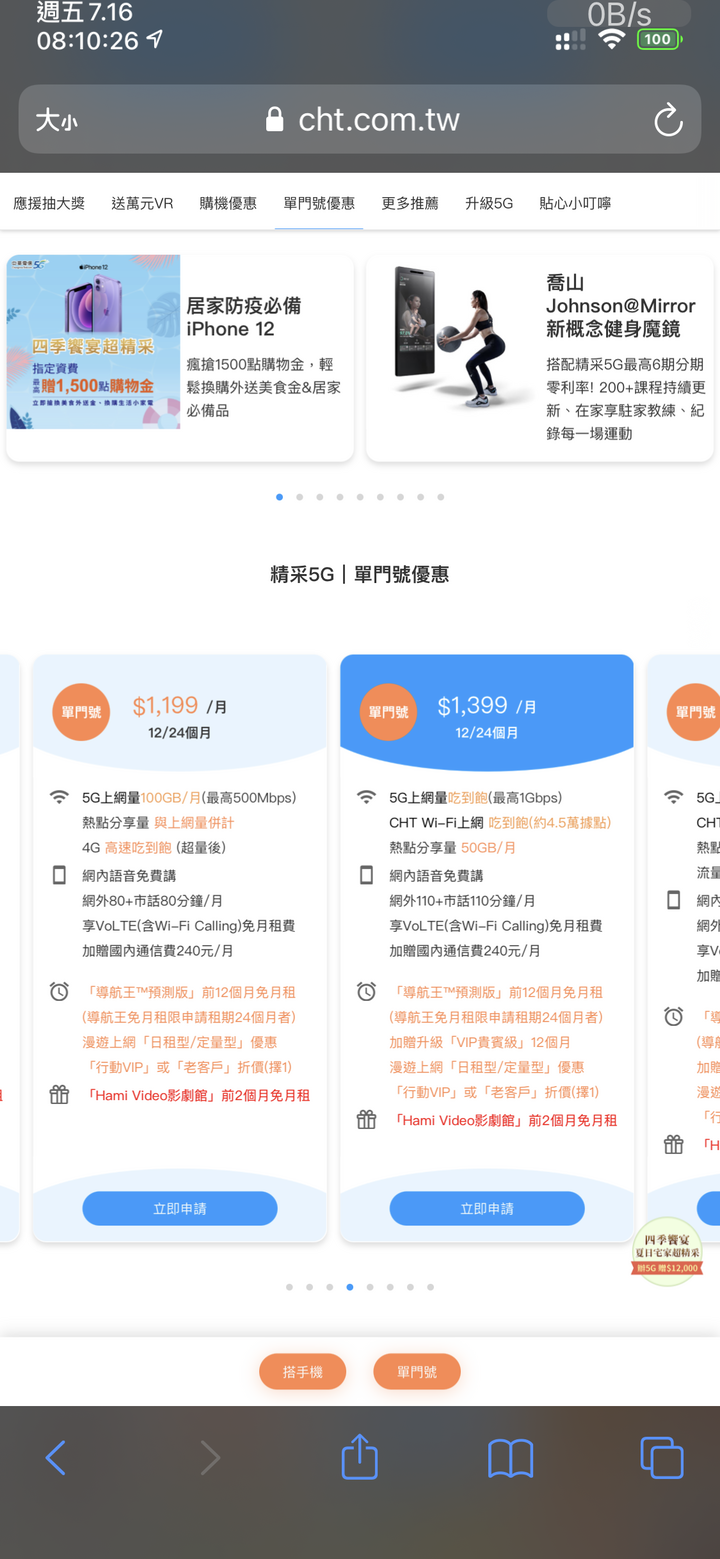This screenshot has height=1559, width=720.
Task: Select the 單門號優惠 tab
Action: (319, 203)
